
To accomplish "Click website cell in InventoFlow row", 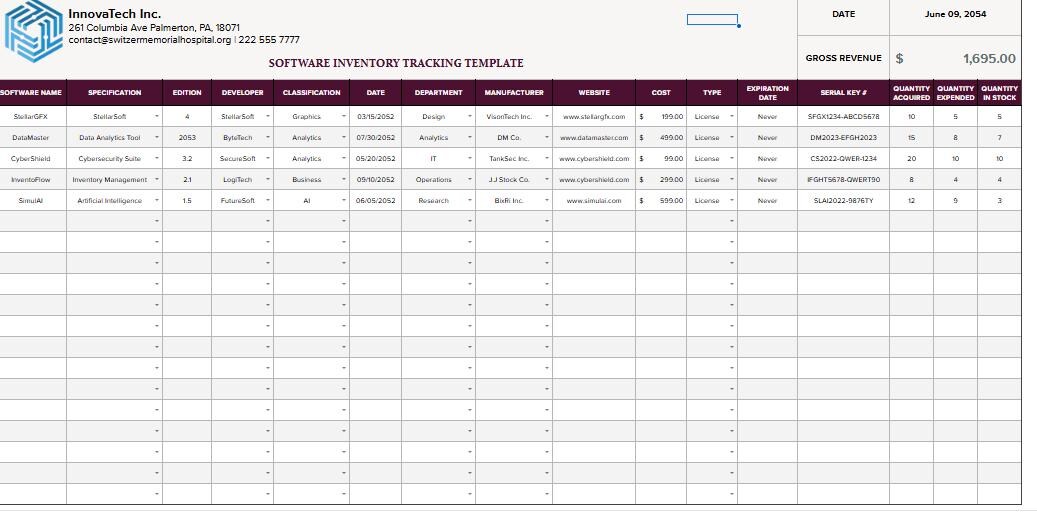I will click(x=594, y=179).
